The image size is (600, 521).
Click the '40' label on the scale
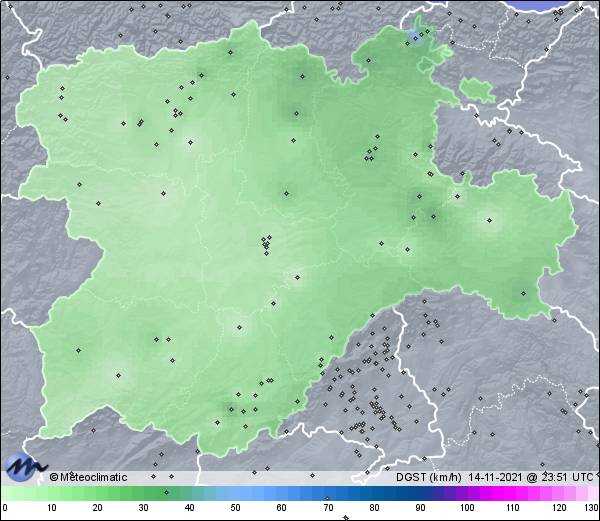pos(189,508)
